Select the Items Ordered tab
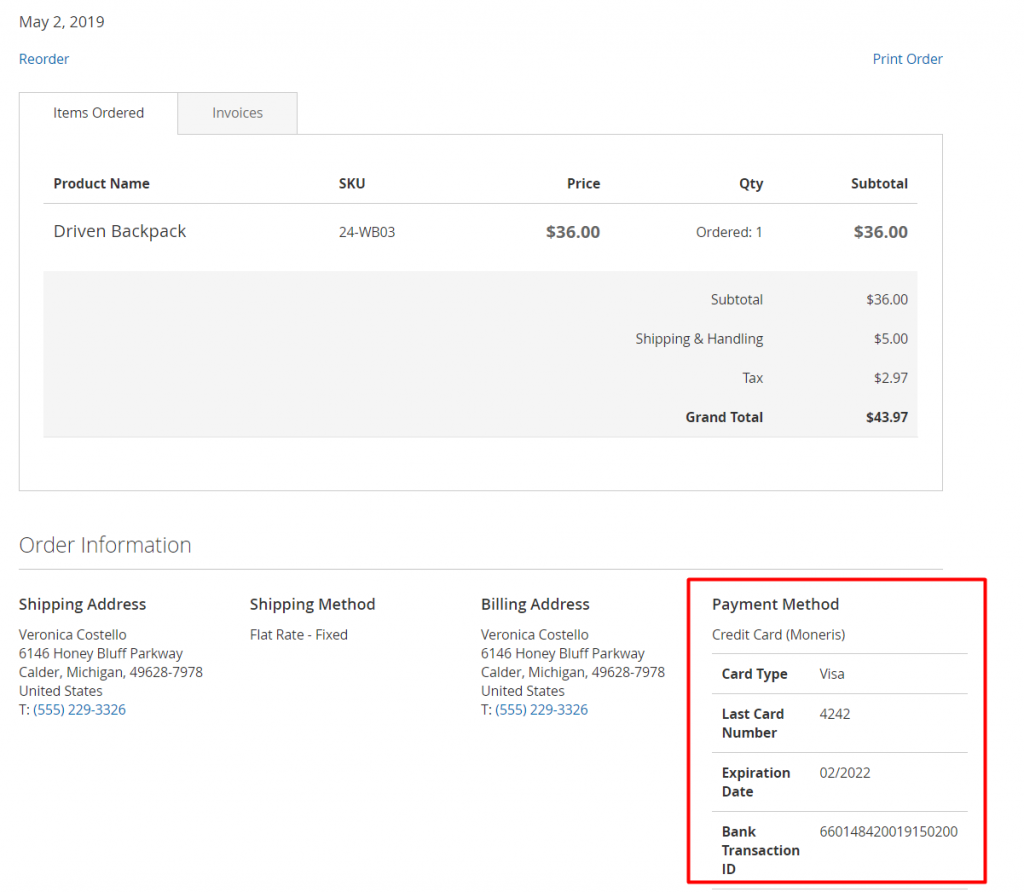Viewport: 1024px width, 892px height. pyautogui.click(x=98, y=113)
